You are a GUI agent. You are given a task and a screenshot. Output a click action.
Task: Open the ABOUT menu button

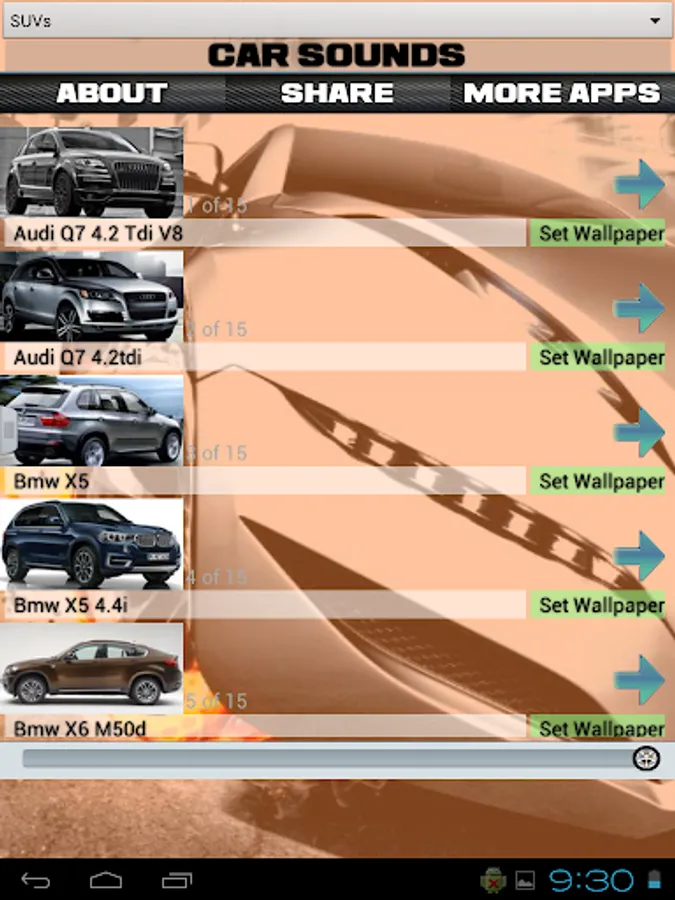tap(112, 93)
